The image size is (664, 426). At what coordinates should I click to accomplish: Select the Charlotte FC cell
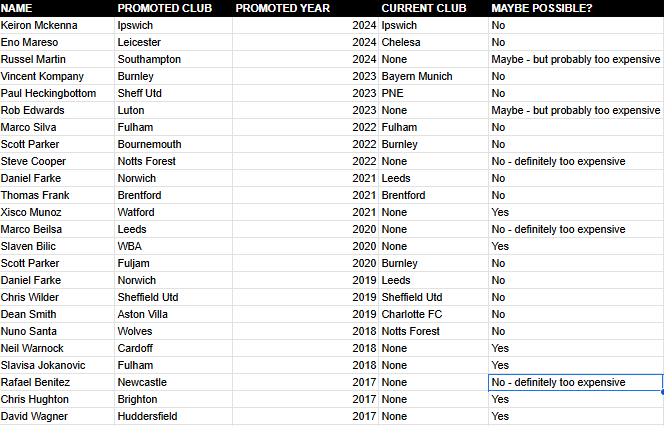pyautogui.click(x=433, y=314)
